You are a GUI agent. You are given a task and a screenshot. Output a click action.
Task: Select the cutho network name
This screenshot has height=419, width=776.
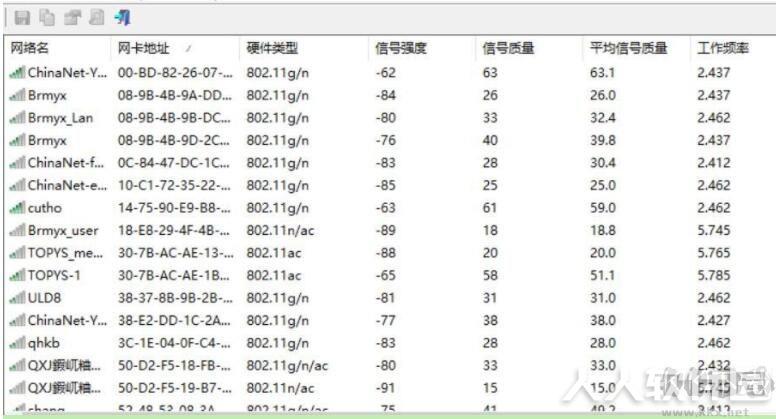45,208
